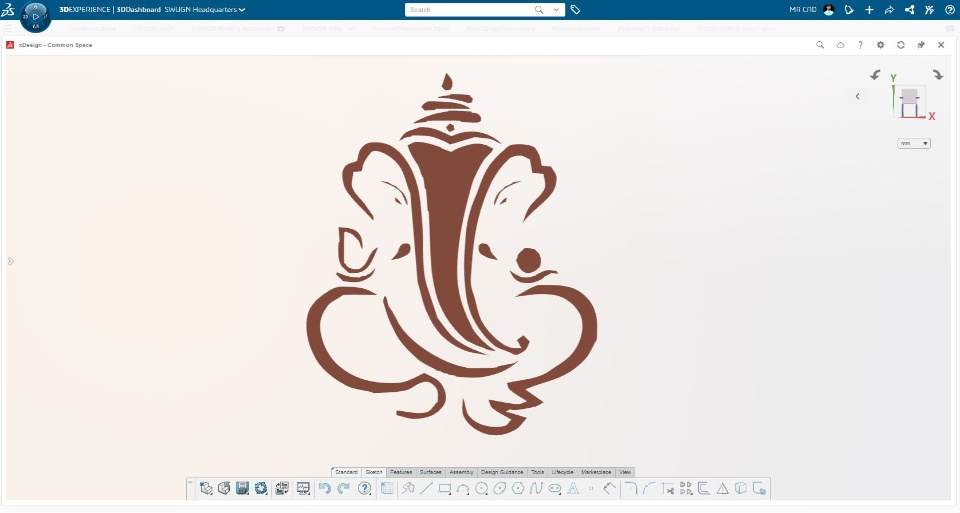960x513 pixels.
Task: Switch to the View tab
Action: click(624, 472)
